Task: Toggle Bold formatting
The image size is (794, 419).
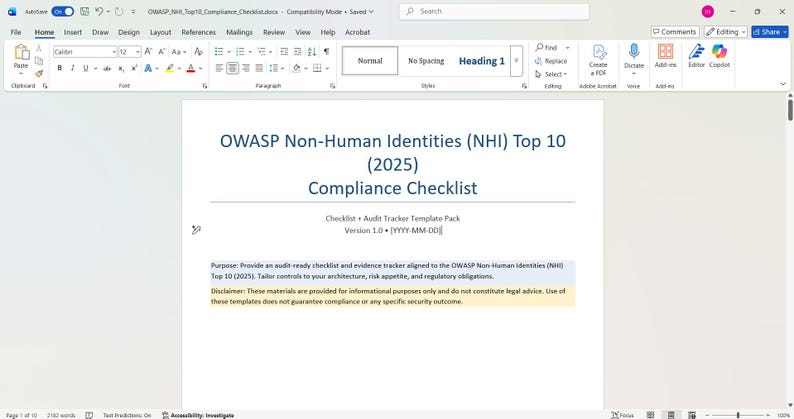Action: click(59, 68)
